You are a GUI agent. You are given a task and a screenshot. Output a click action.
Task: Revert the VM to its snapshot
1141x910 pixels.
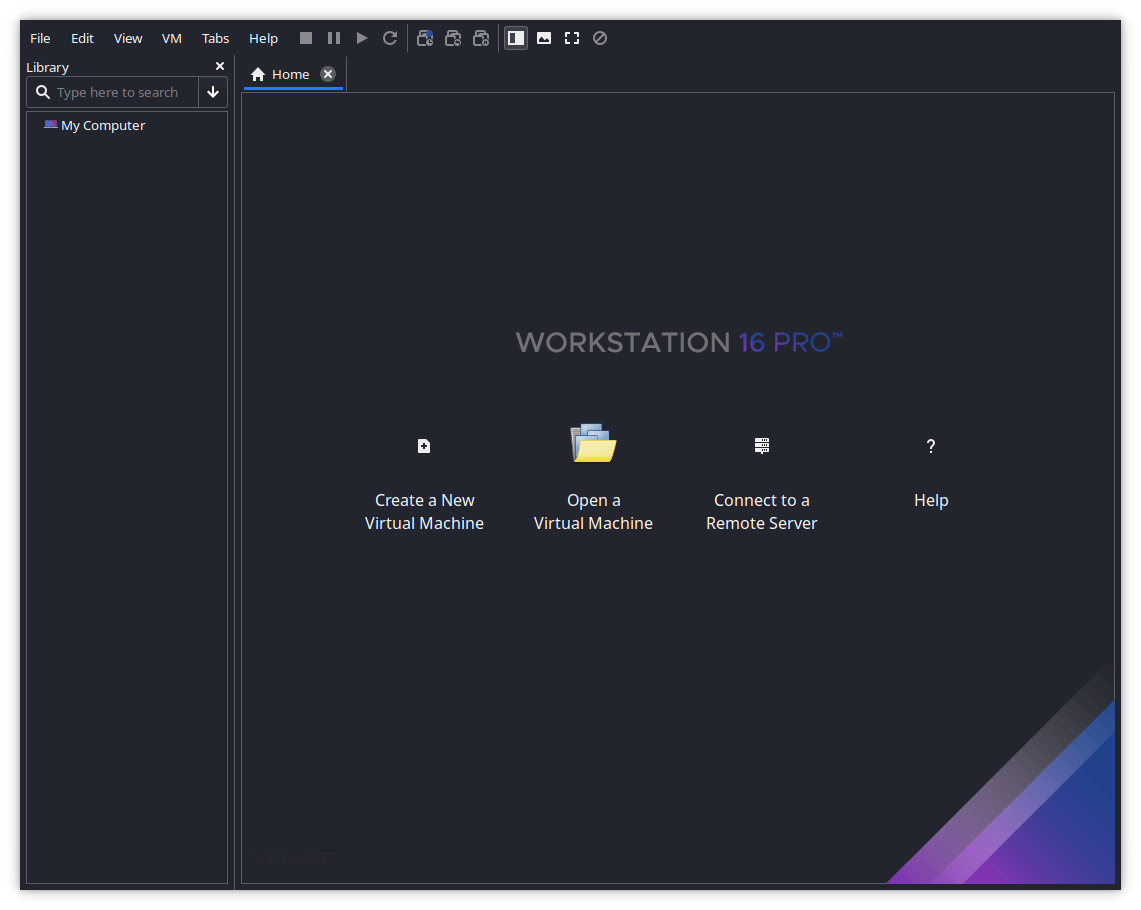pyautogui.click(x=453, y=38)
